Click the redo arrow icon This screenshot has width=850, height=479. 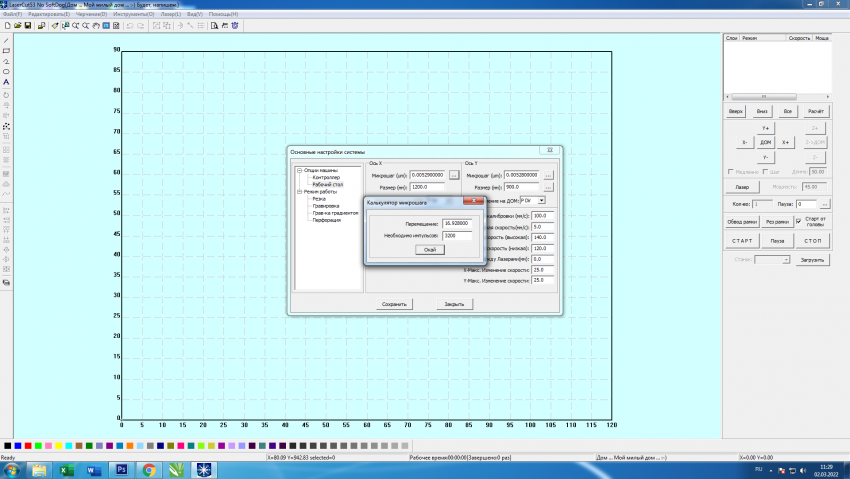pyautogui.click(x=140, y=25)
